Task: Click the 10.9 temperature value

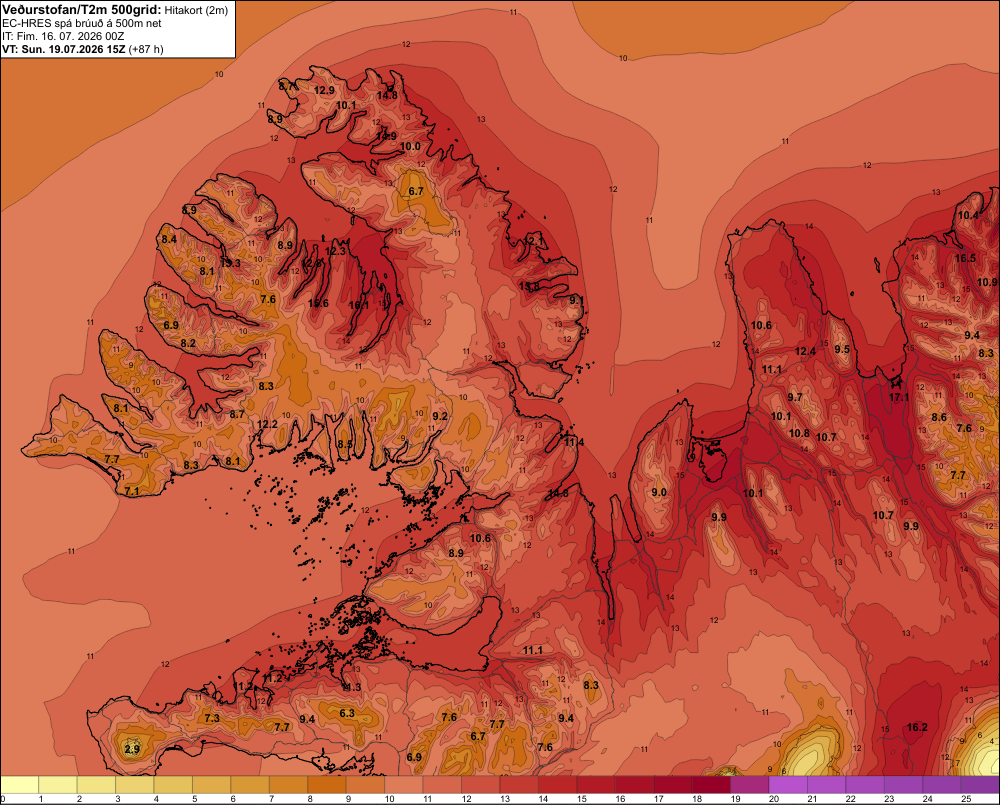Action: [987, 282]
